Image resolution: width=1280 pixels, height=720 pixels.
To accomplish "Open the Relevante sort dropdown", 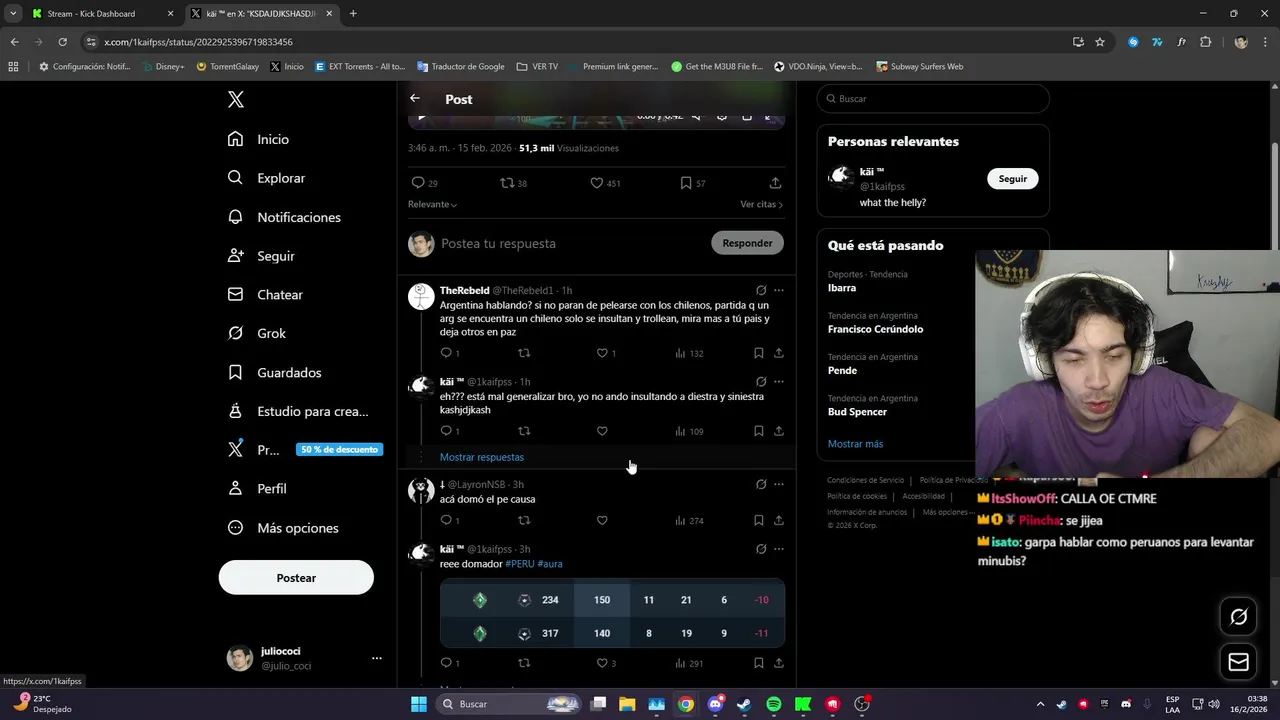I will [432, 204].
